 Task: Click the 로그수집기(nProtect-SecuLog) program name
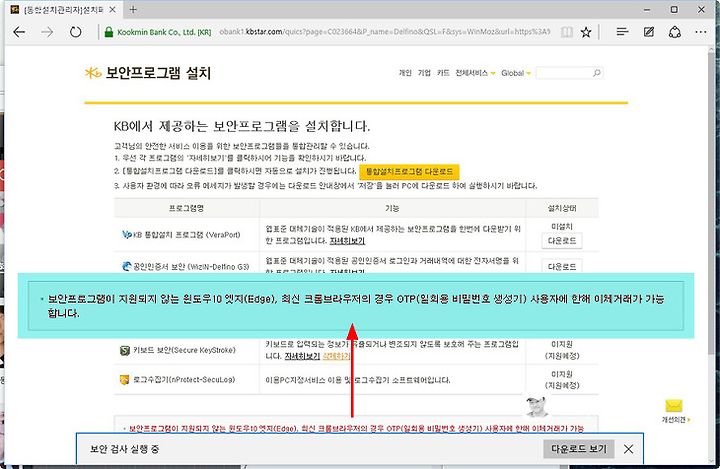184,380
